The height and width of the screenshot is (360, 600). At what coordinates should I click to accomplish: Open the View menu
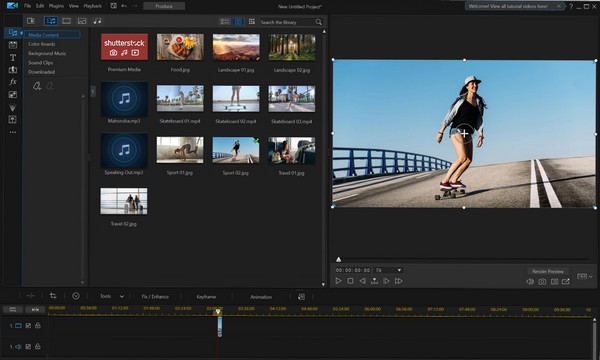tap(74, 6)
